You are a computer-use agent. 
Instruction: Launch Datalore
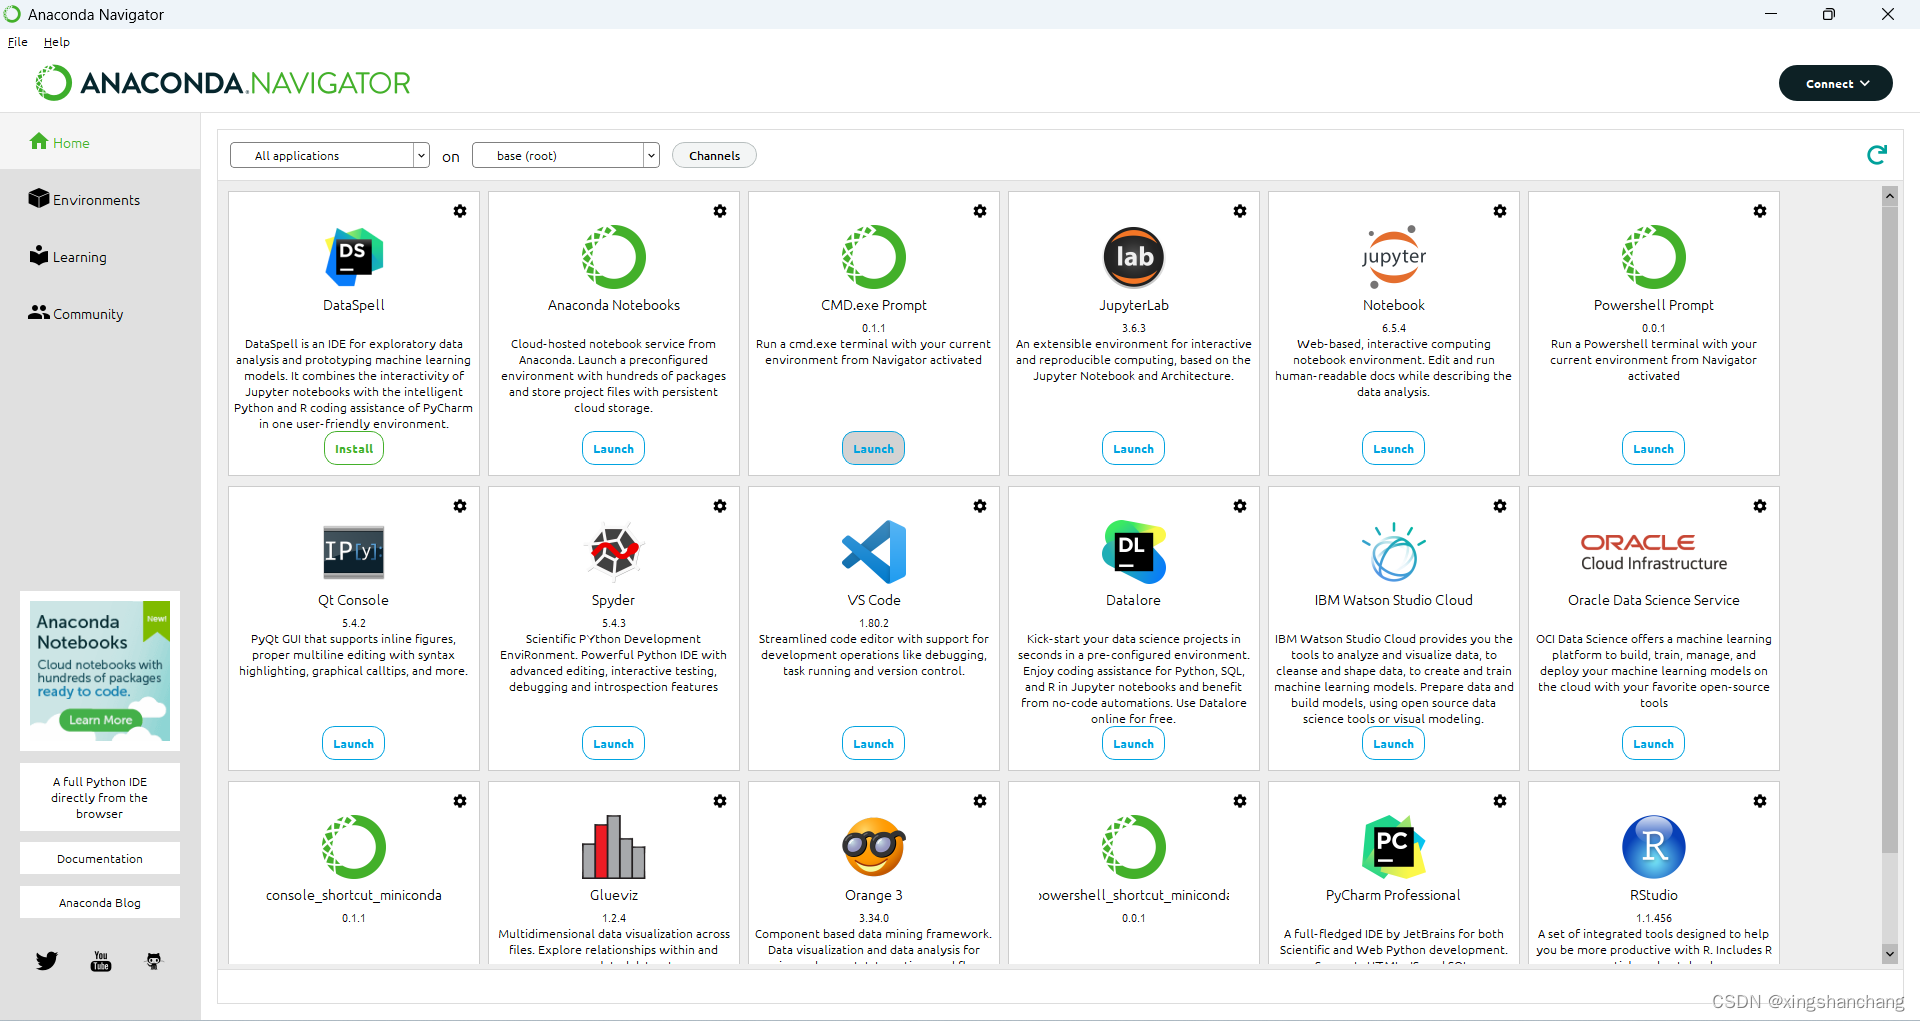[x=1134, y=744]
